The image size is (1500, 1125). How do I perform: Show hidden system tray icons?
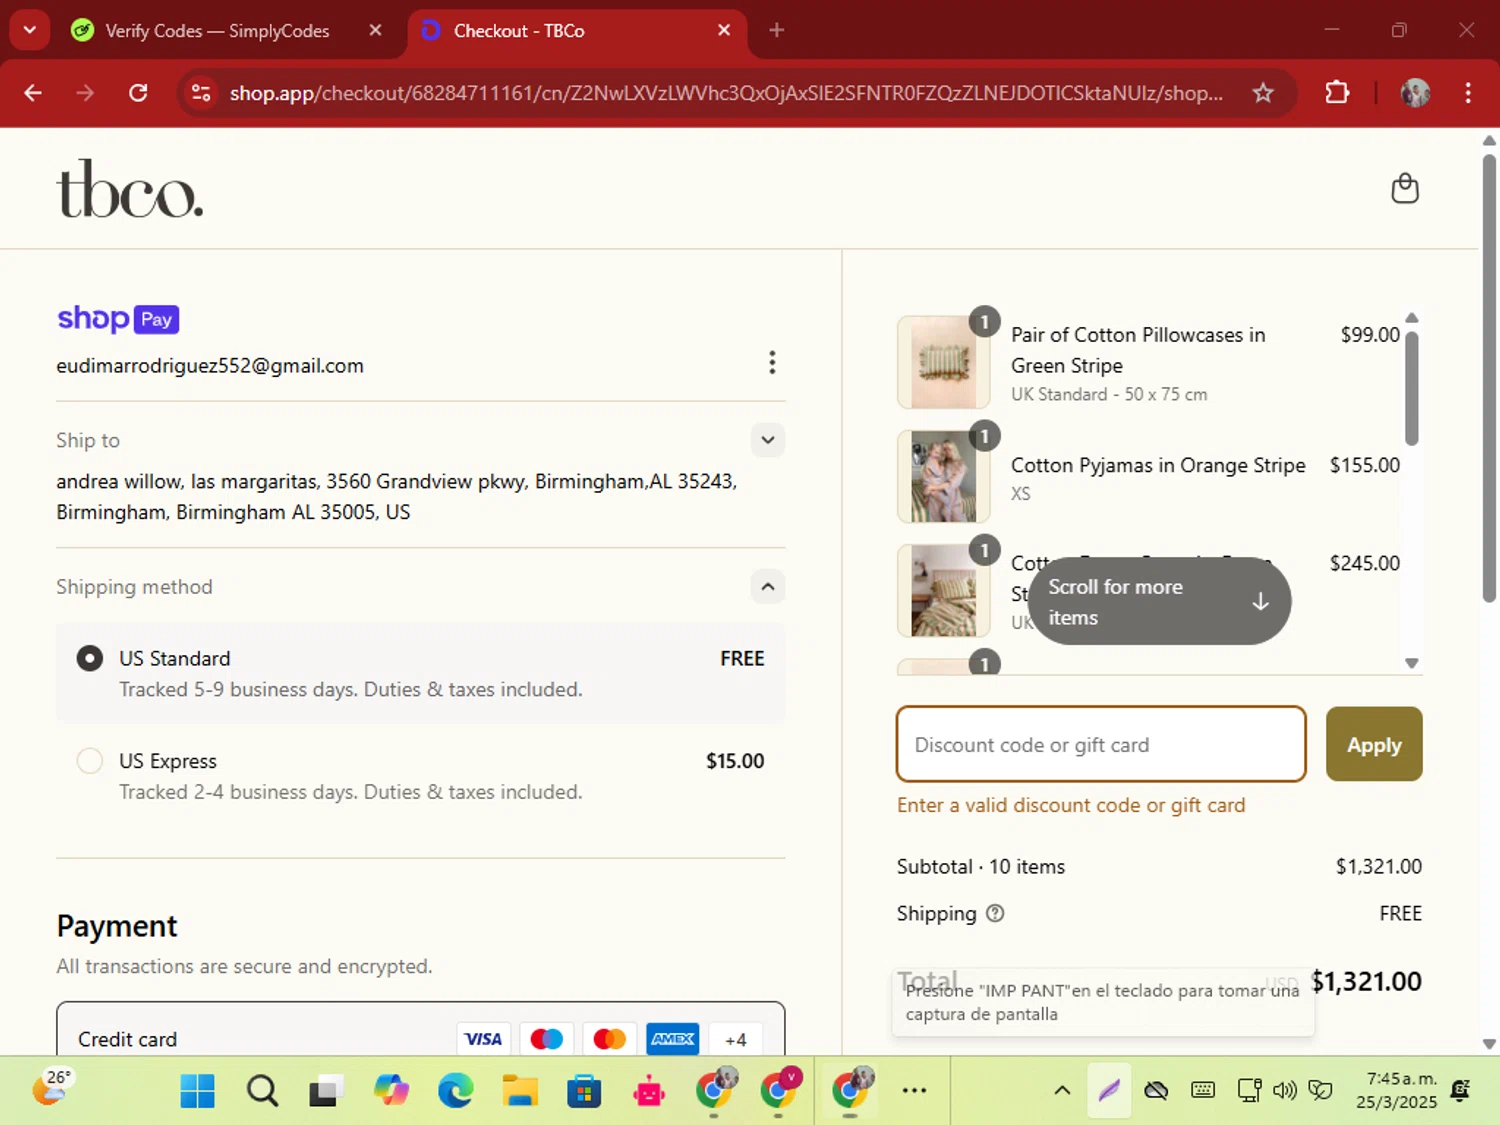tap(1062, 1090)
